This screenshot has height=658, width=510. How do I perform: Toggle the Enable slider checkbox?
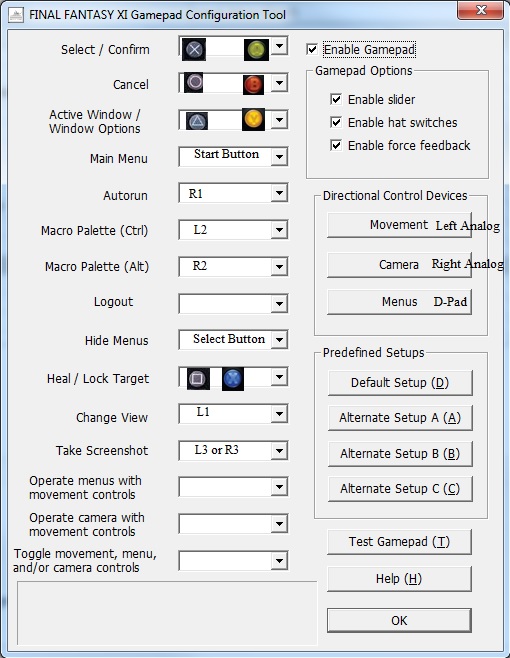point(336,99)
